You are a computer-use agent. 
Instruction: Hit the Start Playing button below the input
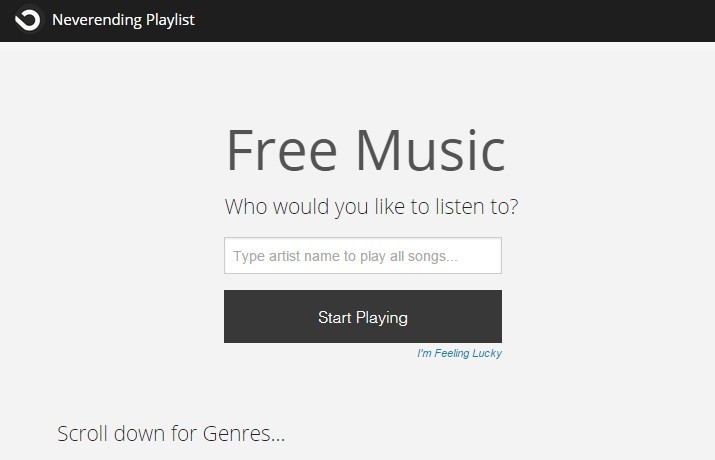[x=362, y=317]
